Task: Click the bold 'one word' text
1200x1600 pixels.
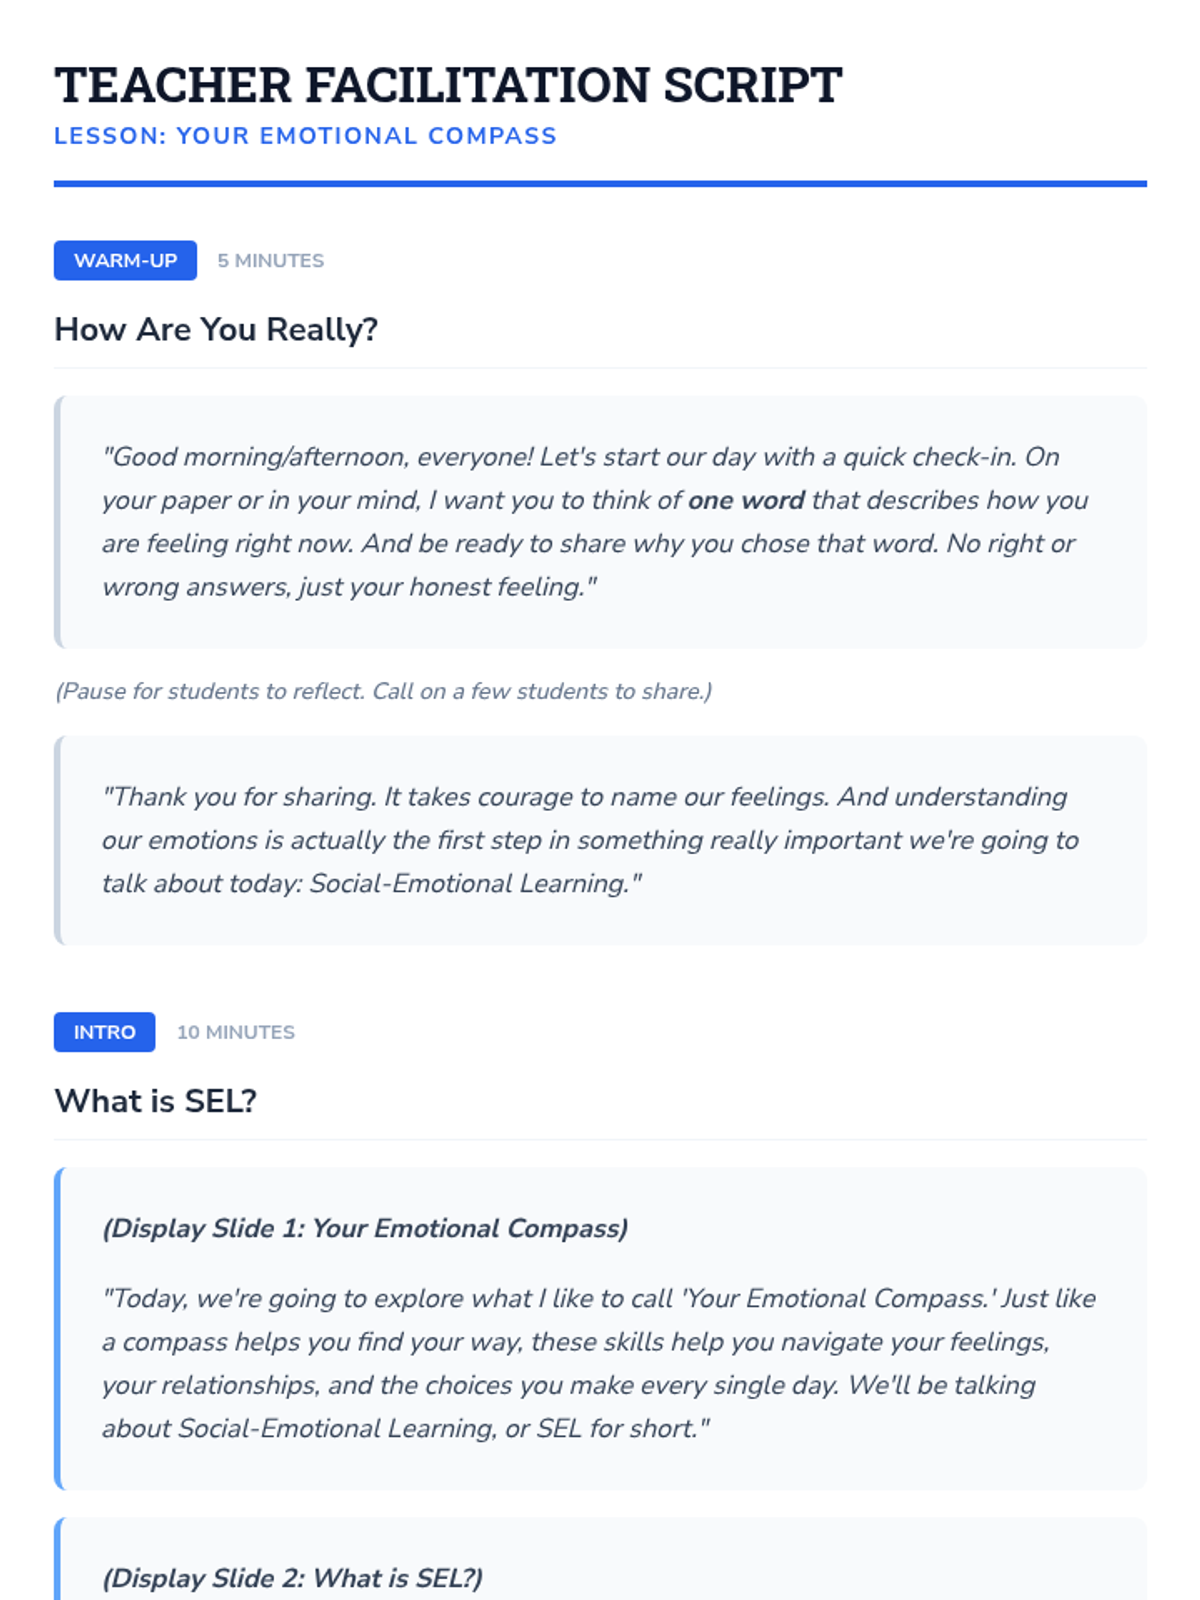Action: point(746,500)
